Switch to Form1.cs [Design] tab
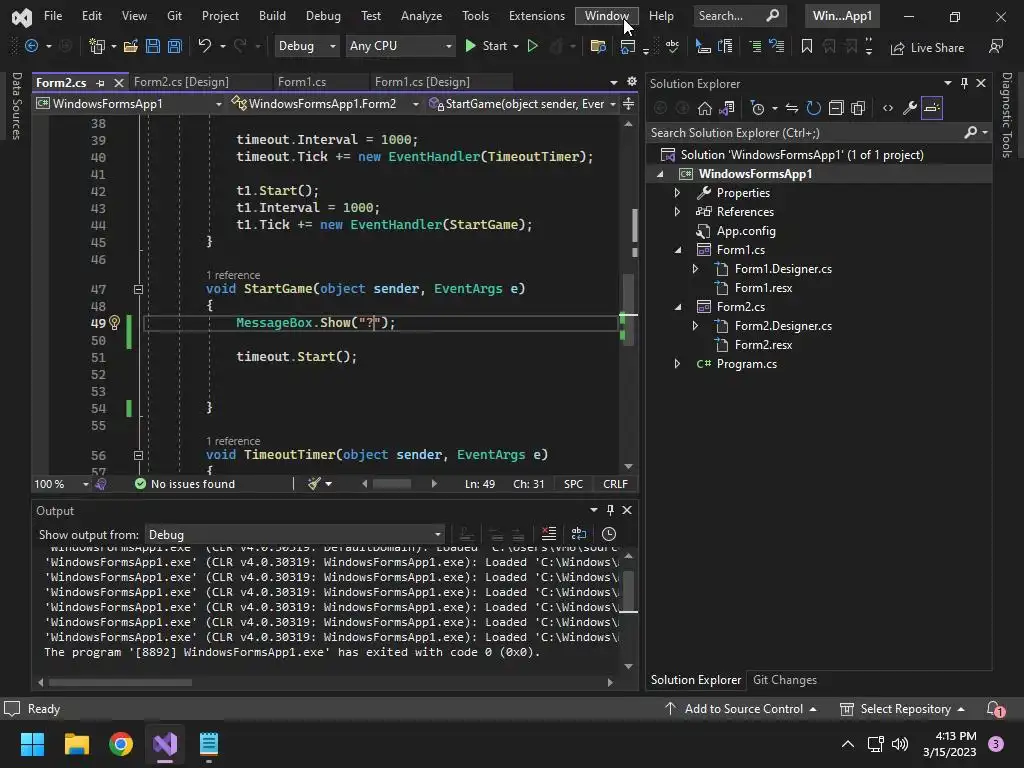 coord(422,82)
